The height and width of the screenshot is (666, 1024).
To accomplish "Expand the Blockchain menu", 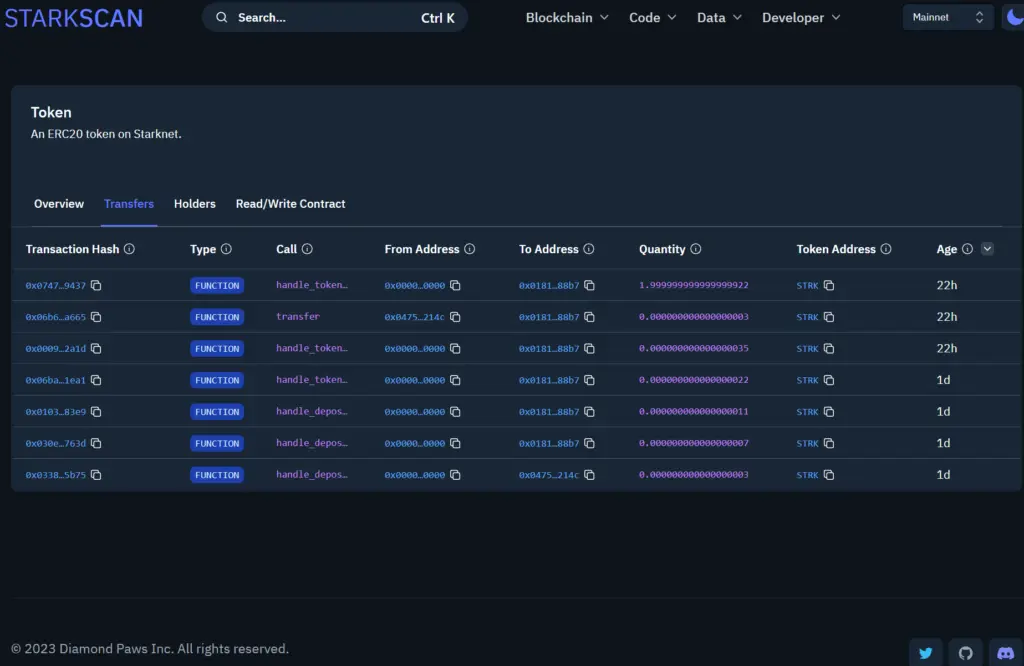I will coord(567,18).
